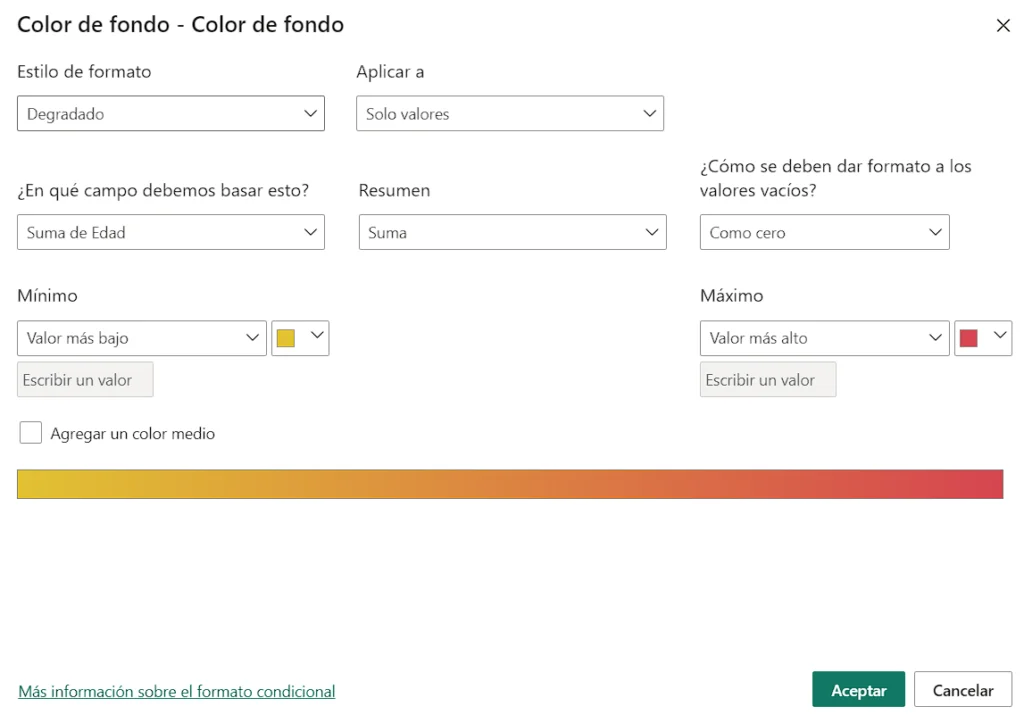
Task: Open the "Como cero" empty values dropdown
Action: click(x=824, y=232)
